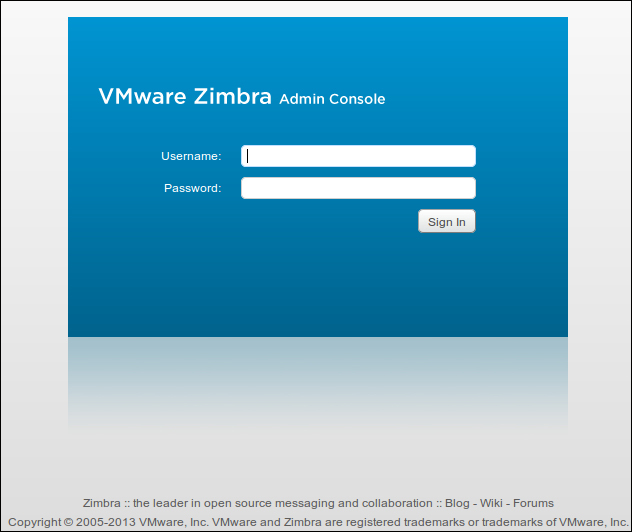
Task: Click the right end of the Password field
Action: pos(468,188)
